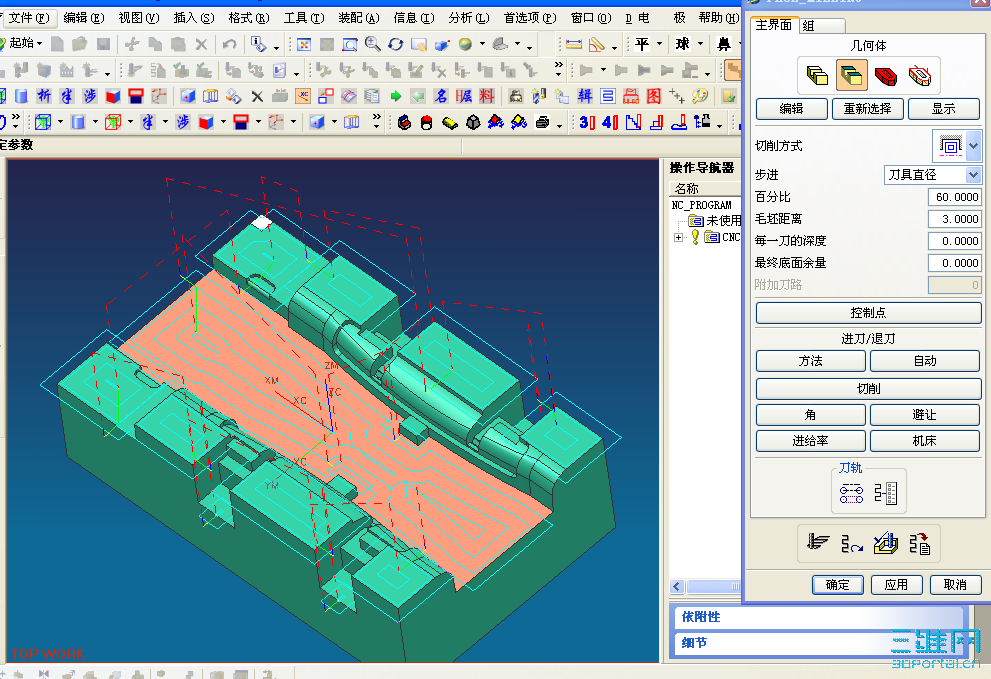Click the Fit view toolbar icon
Image resolution: width=991 pixels, height=679 pixels.
click(304, 44)
